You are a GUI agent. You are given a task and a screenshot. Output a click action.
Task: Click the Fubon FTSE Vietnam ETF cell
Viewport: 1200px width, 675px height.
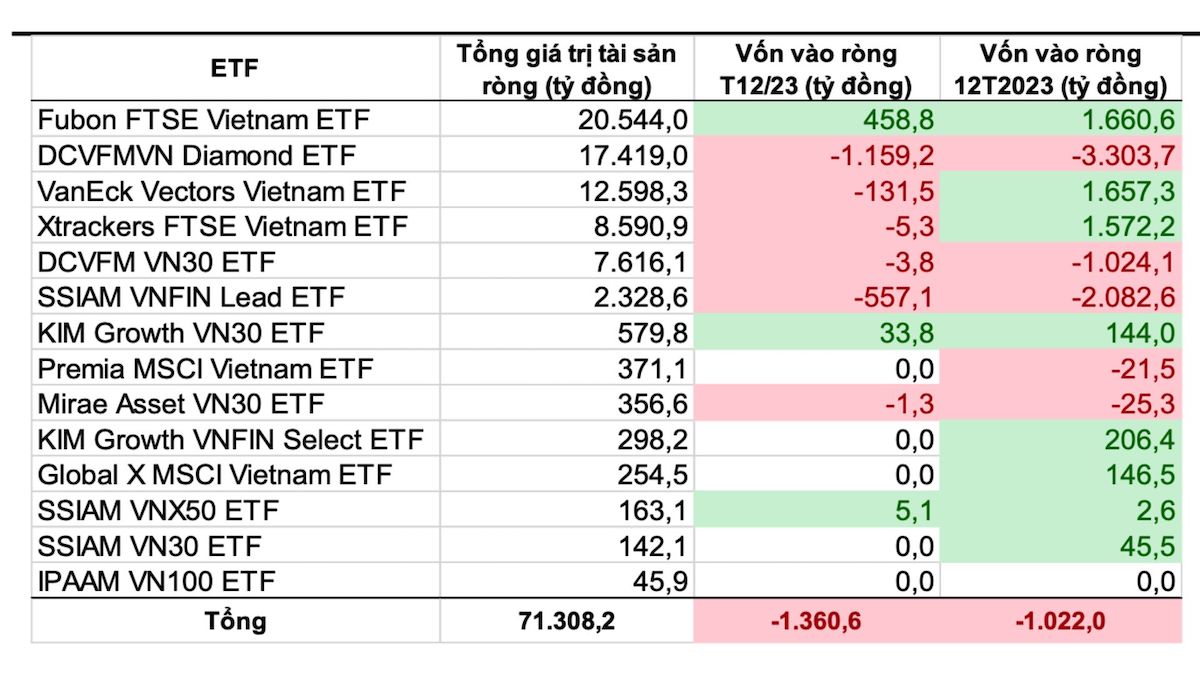point(204,121)
